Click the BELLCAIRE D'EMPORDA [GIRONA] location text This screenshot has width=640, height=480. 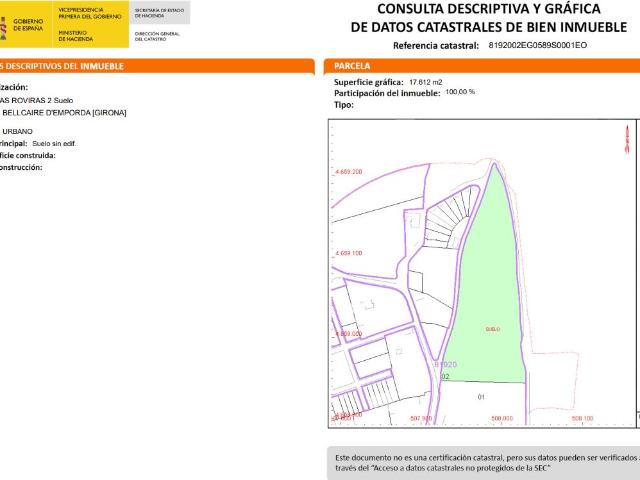(x=64, y=112)
